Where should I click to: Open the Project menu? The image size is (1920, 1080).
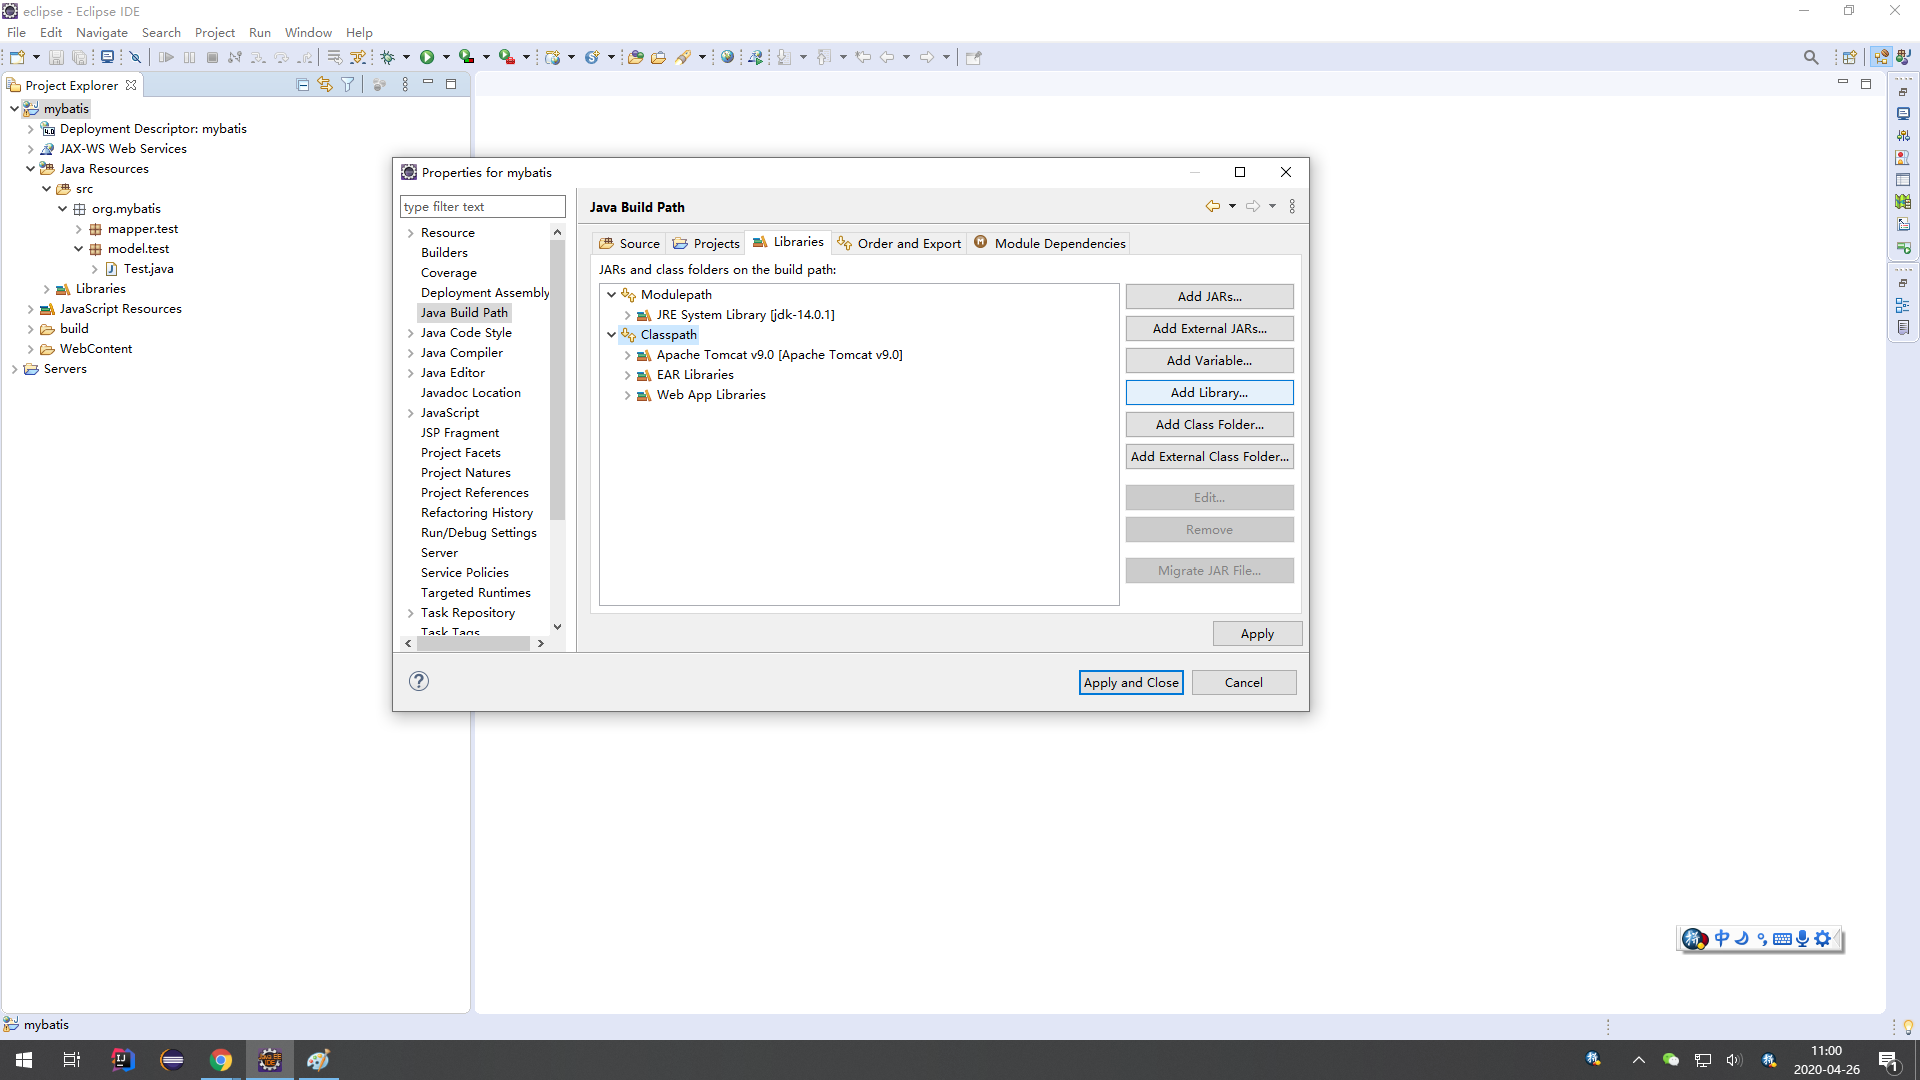[214, 32]
